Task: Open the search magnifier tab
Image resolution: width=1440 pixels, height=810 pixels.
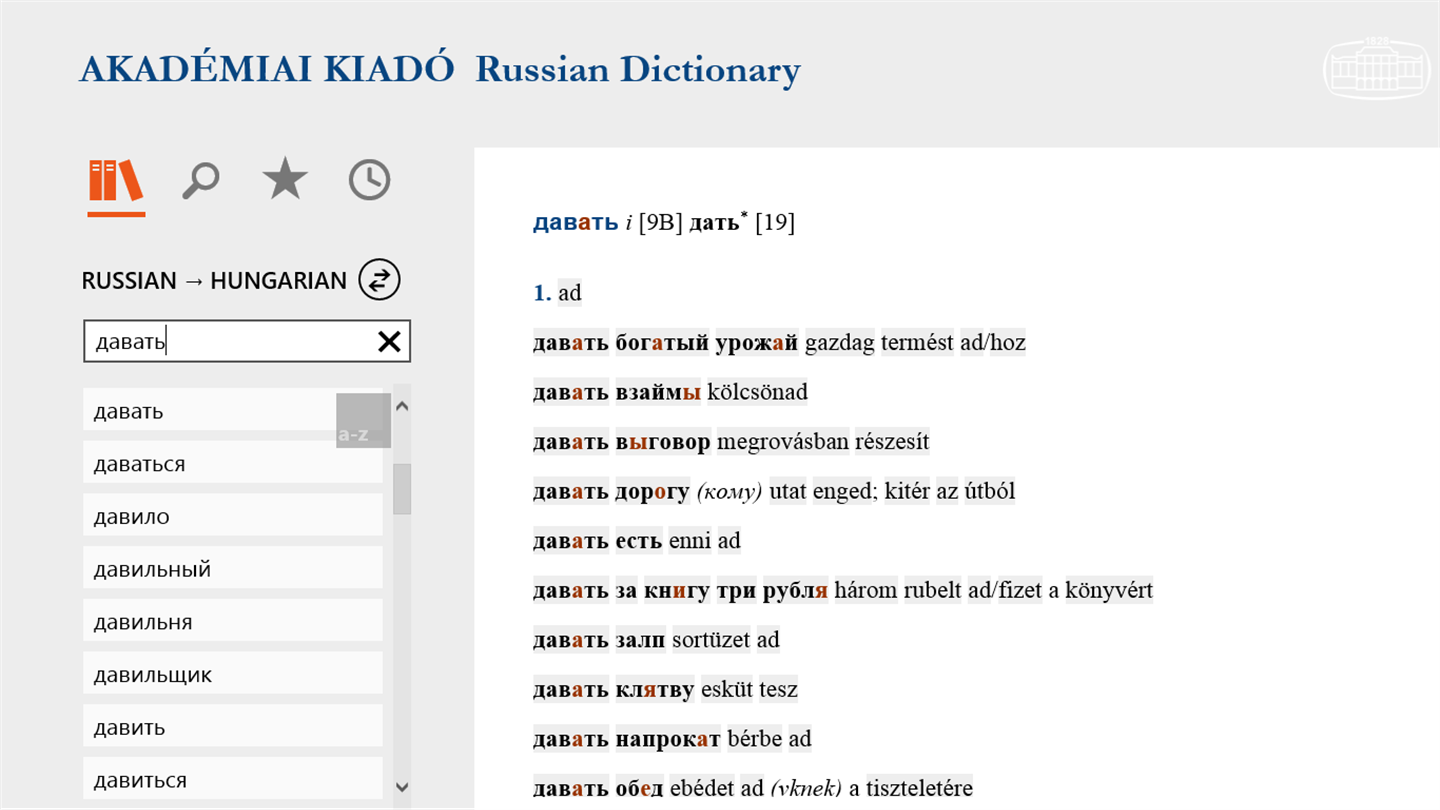Action: click(x=201, y=181)
